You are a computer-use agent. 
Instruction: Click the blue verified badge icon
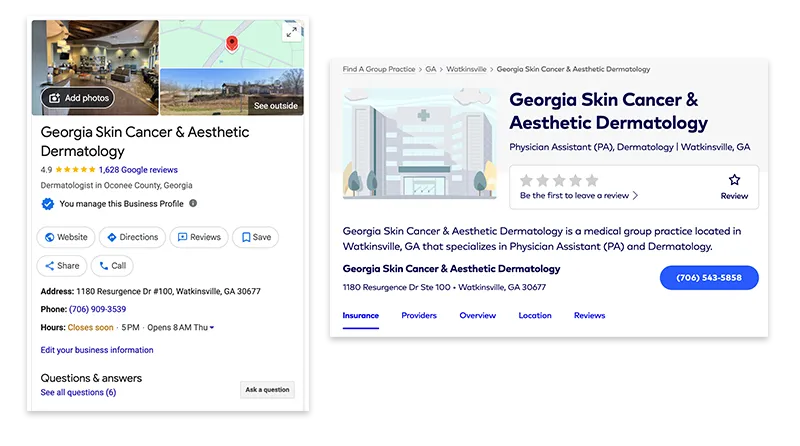(47, 204)
